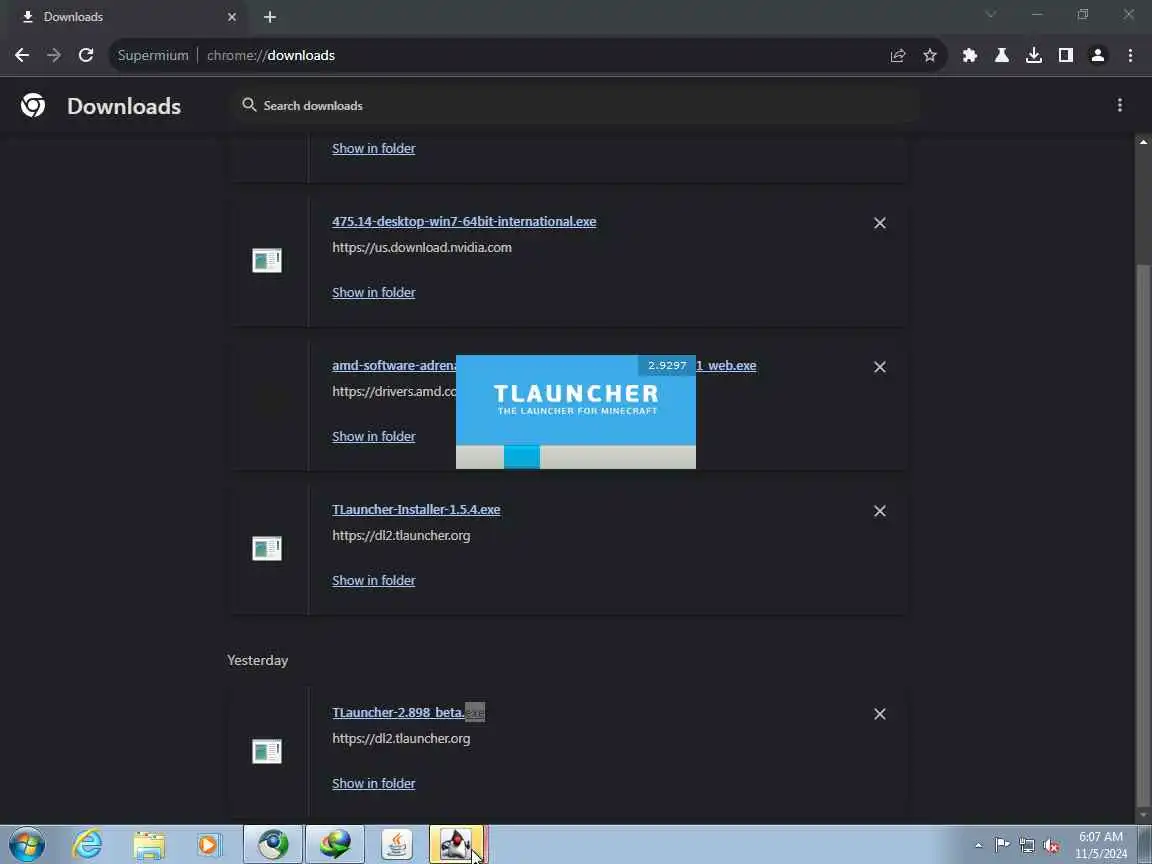The width and height of the screenshot is (1152, 864).
Task: Show TLauncher-Installer-1.5.4 in folder
Action: [x=373, y=580]
